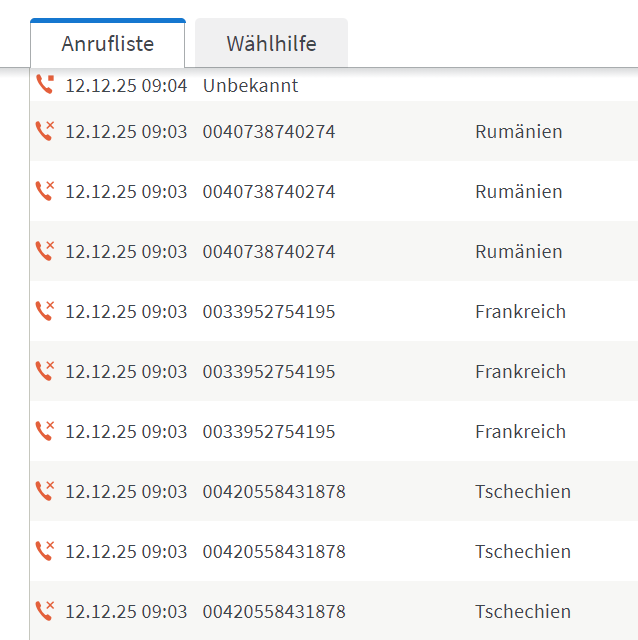
Task: Click missed-call icon on first Tschechien entry
Action: 44,491
